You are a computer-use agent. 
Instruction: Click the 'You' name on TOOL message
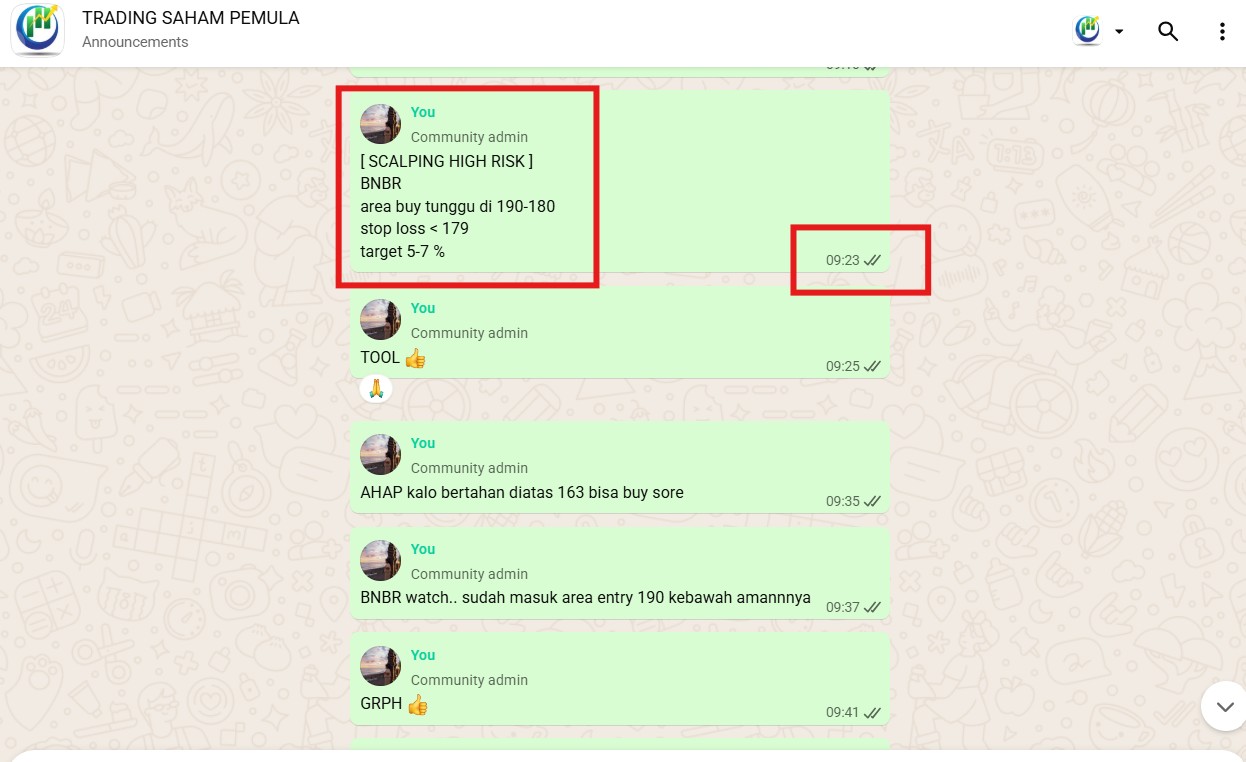point(423,308)
